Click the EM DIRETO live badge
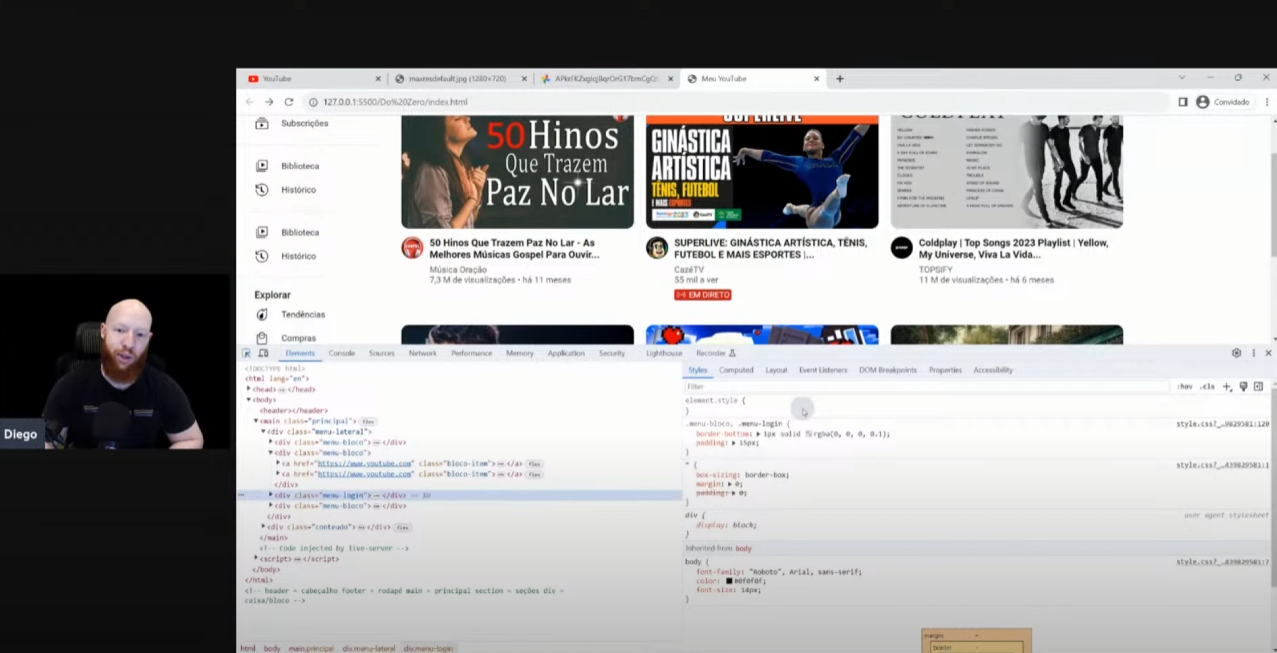Screen dimensions: 1277x653 [x=703, y=295]
